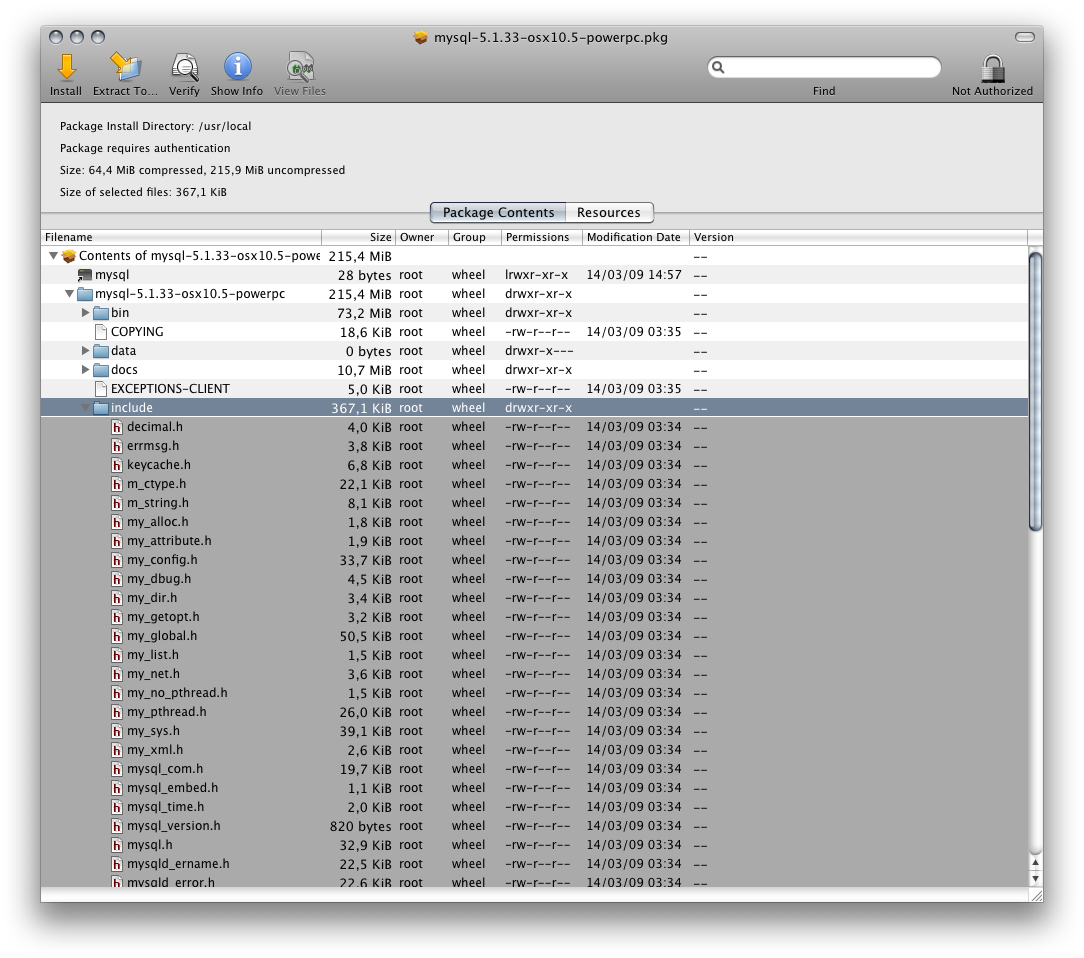Image resolution: width=1084 pixels, height=958 pixels.
Task: Click the my_global.h header file icon
Action: click(117, 636)
